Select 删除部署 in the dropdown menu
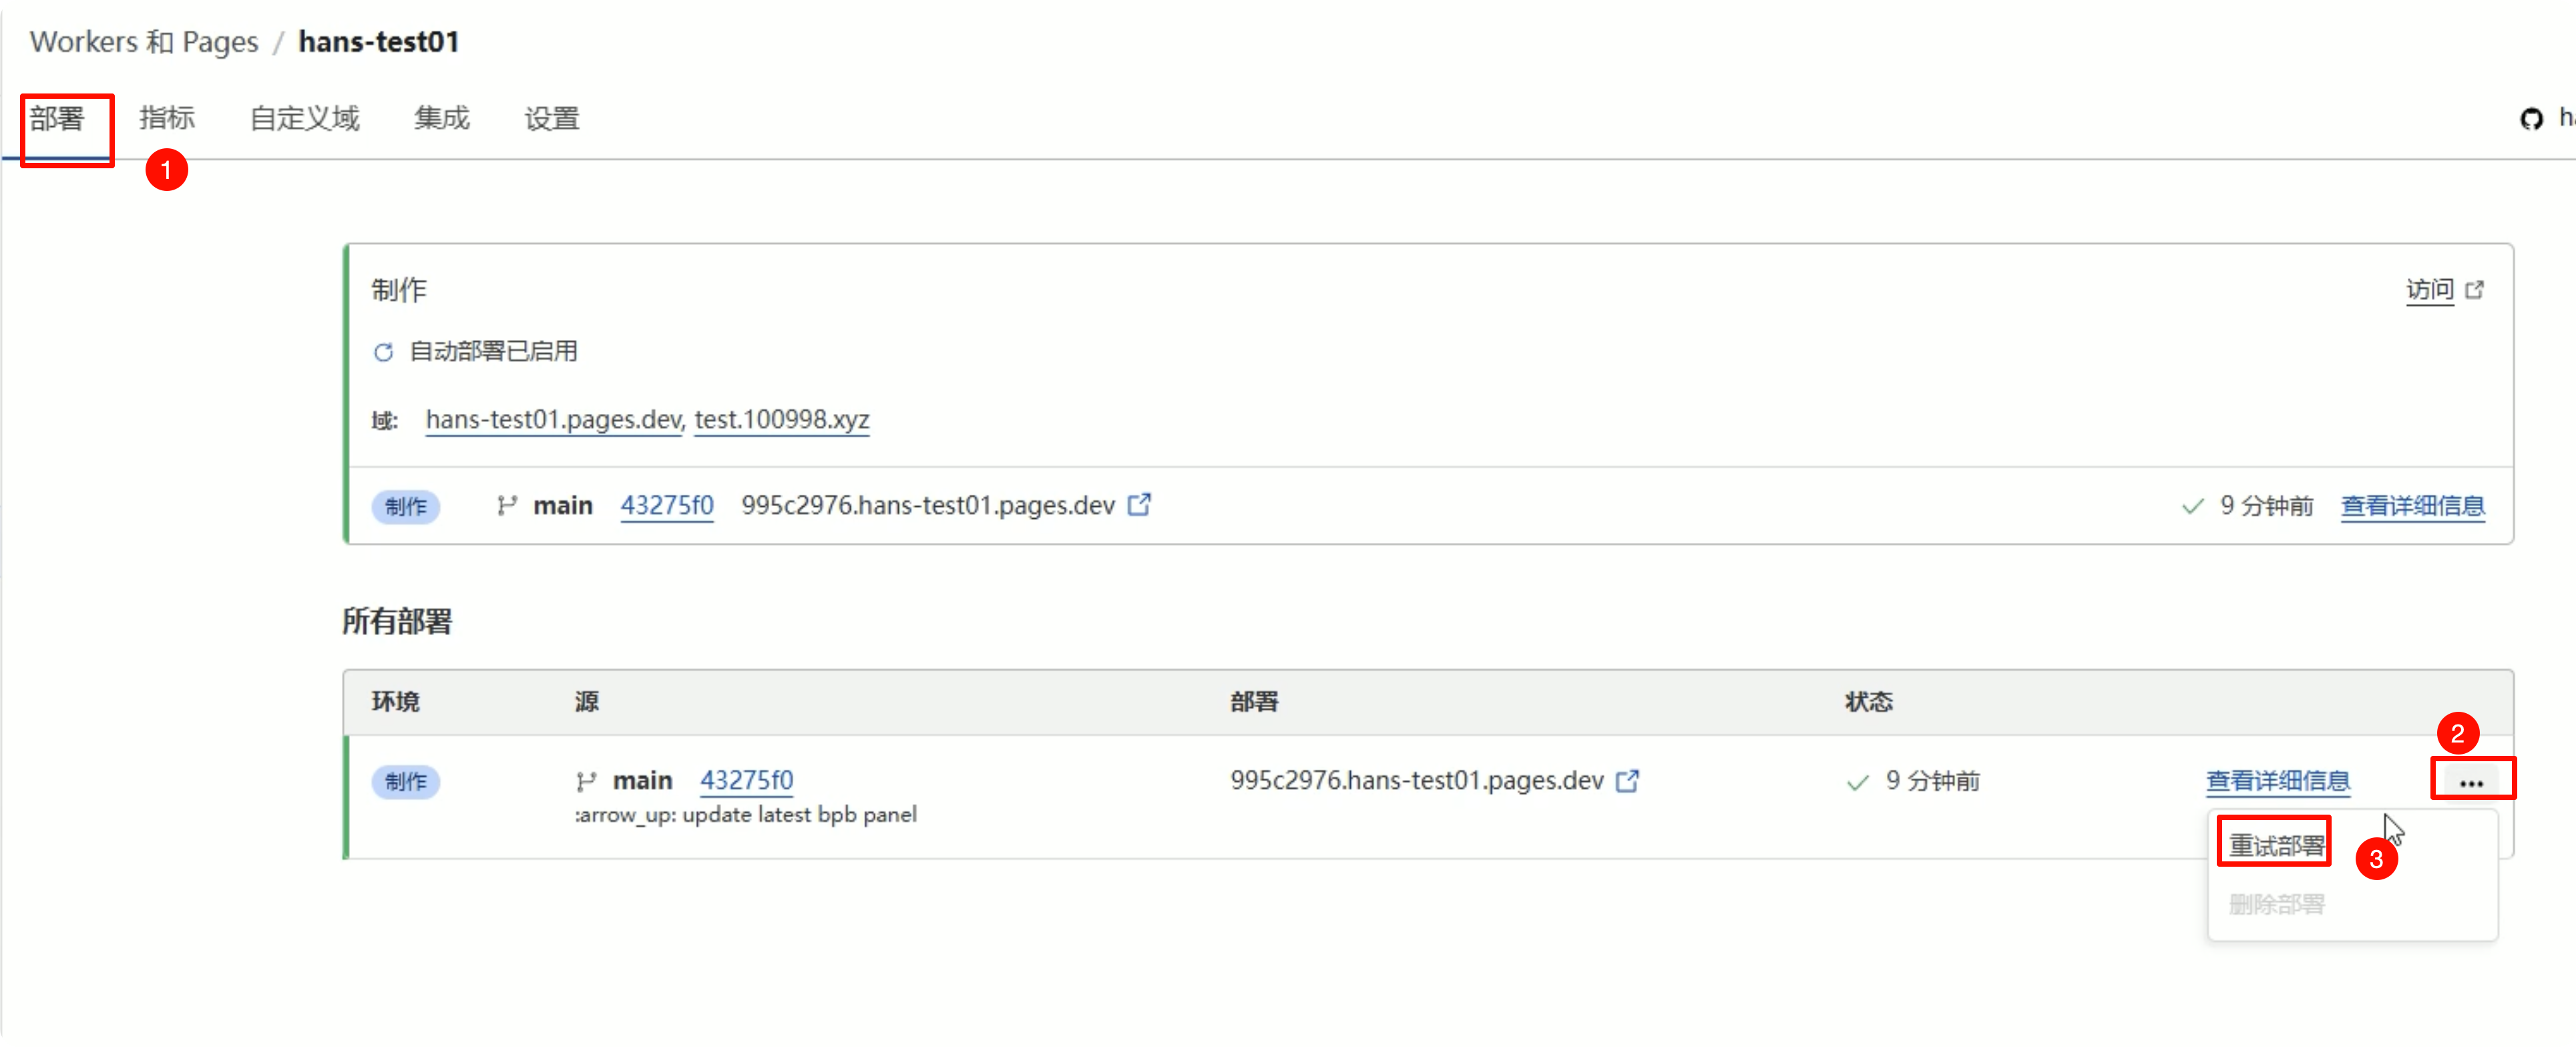The image size is (2576, 1047). [x=2276, y=904]
